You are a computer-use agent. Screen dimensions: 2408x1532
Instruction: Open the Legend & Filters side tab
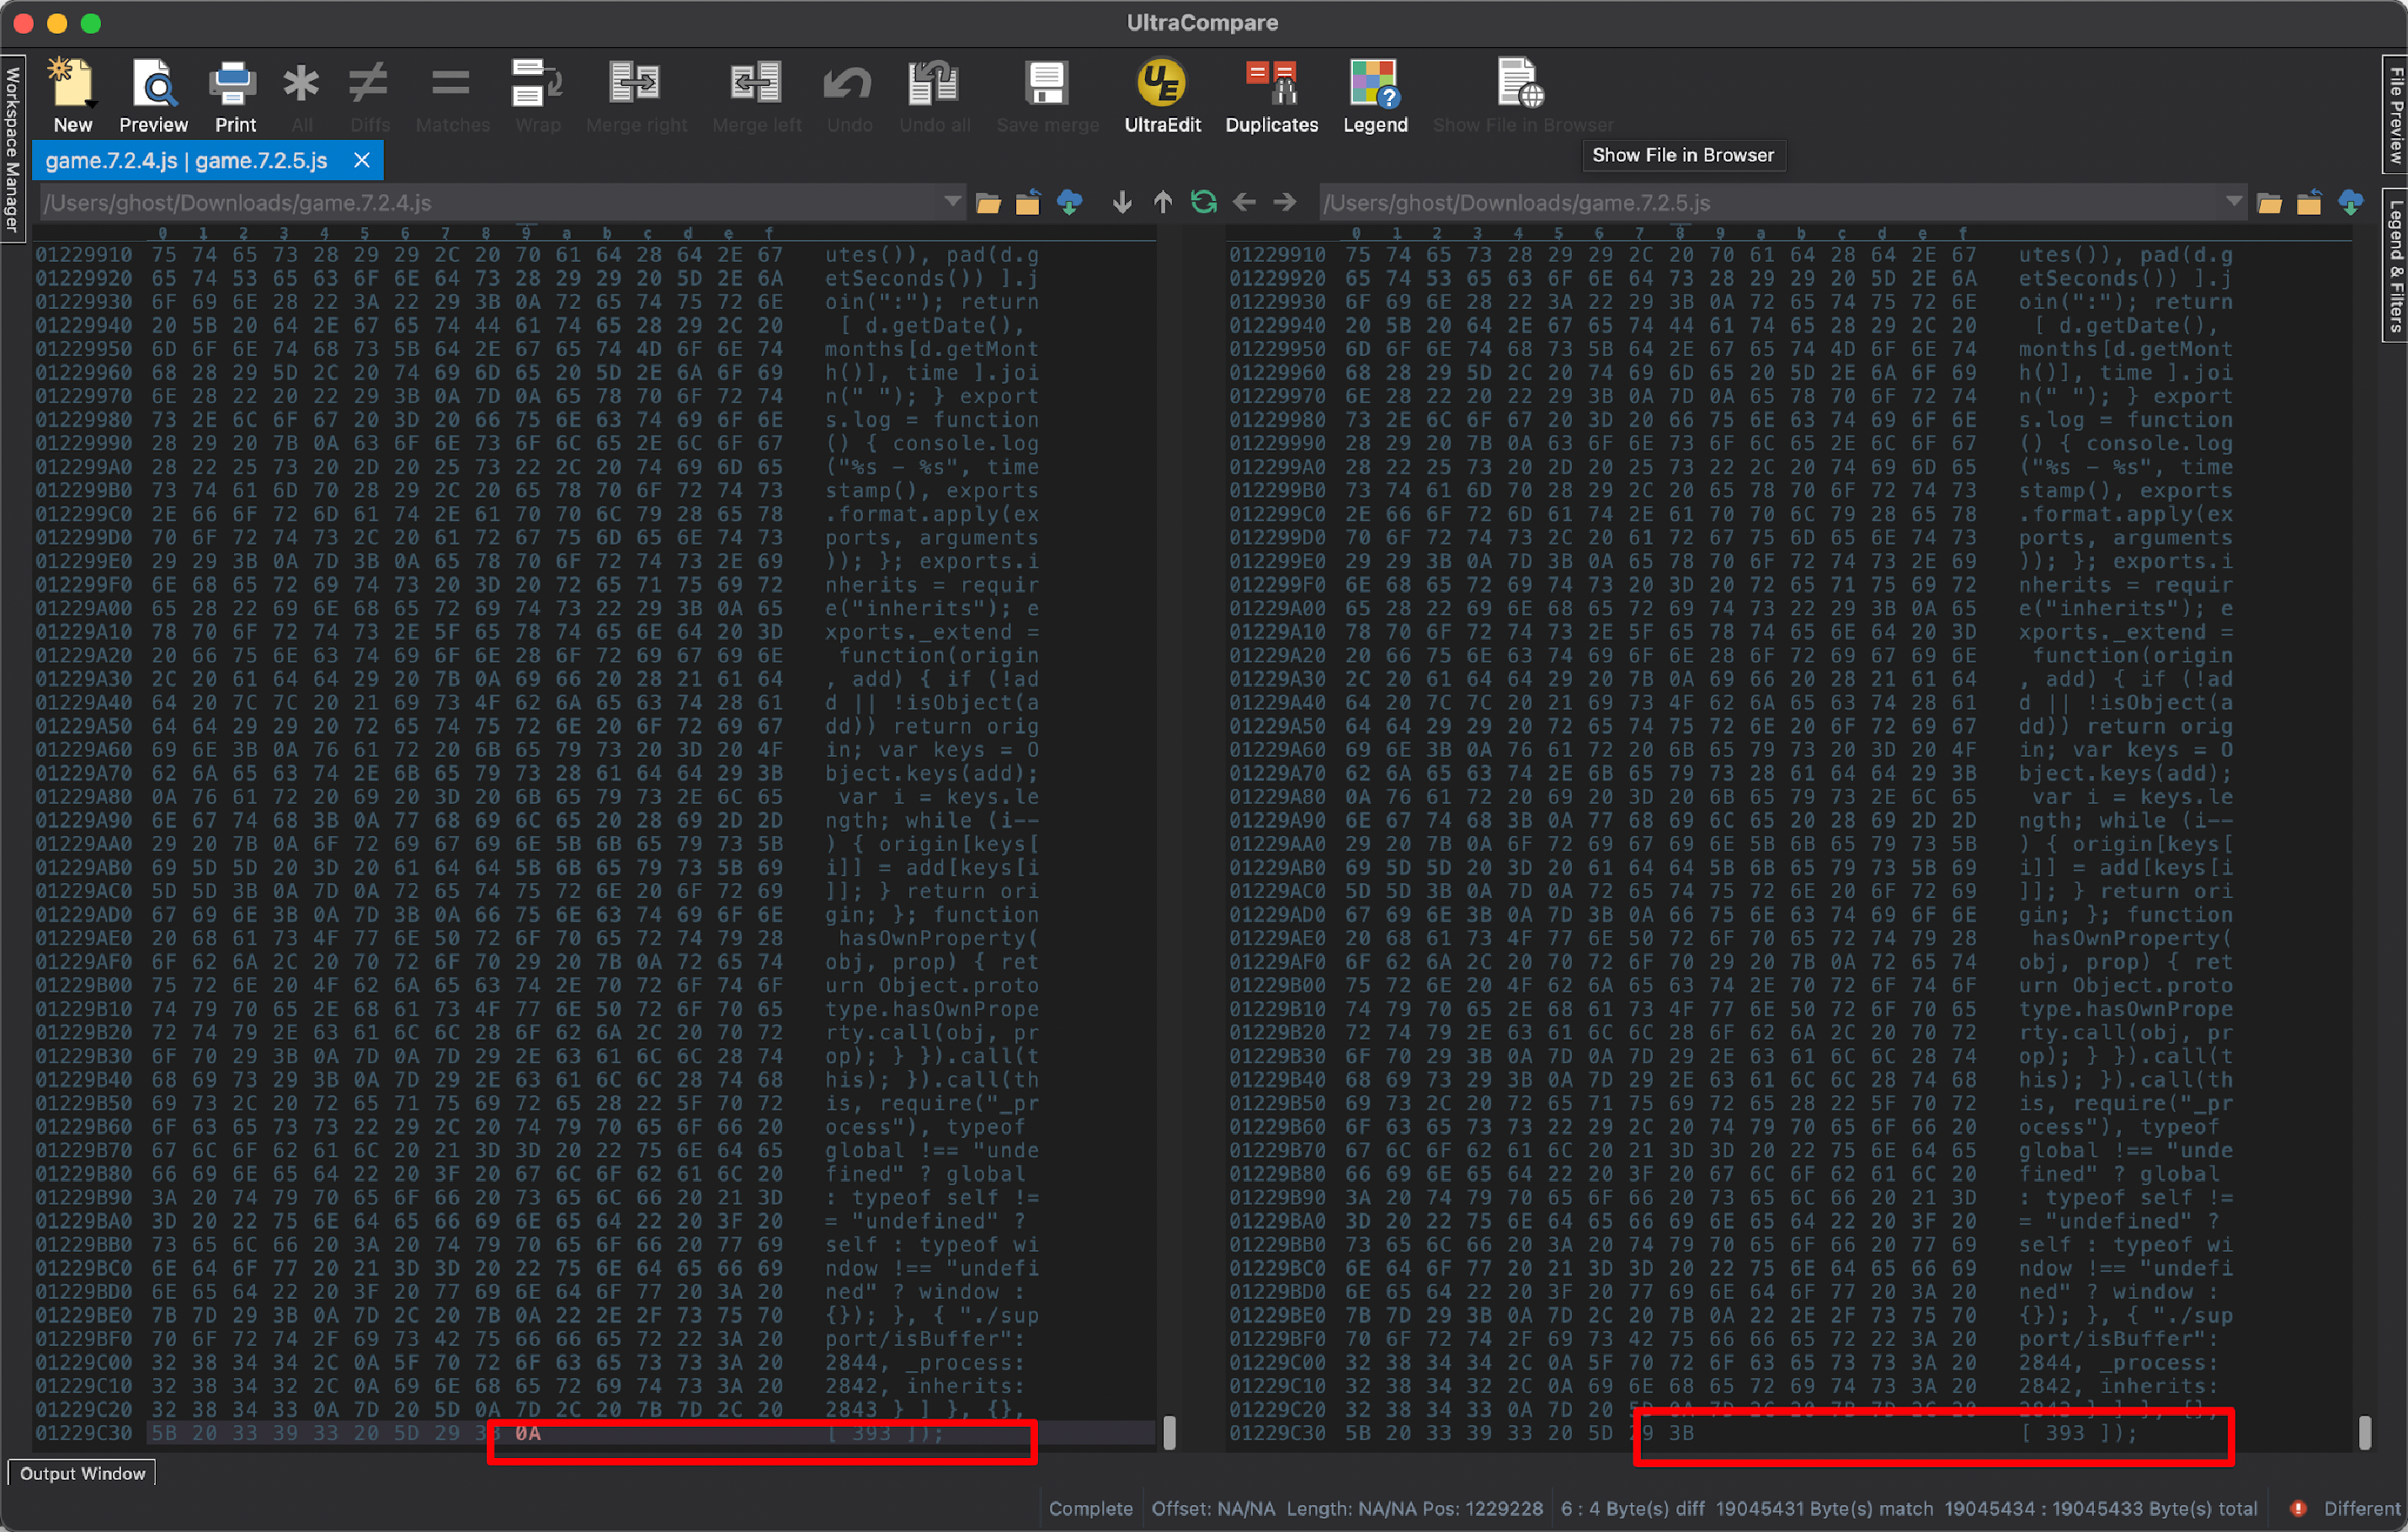click(2395, 265)
